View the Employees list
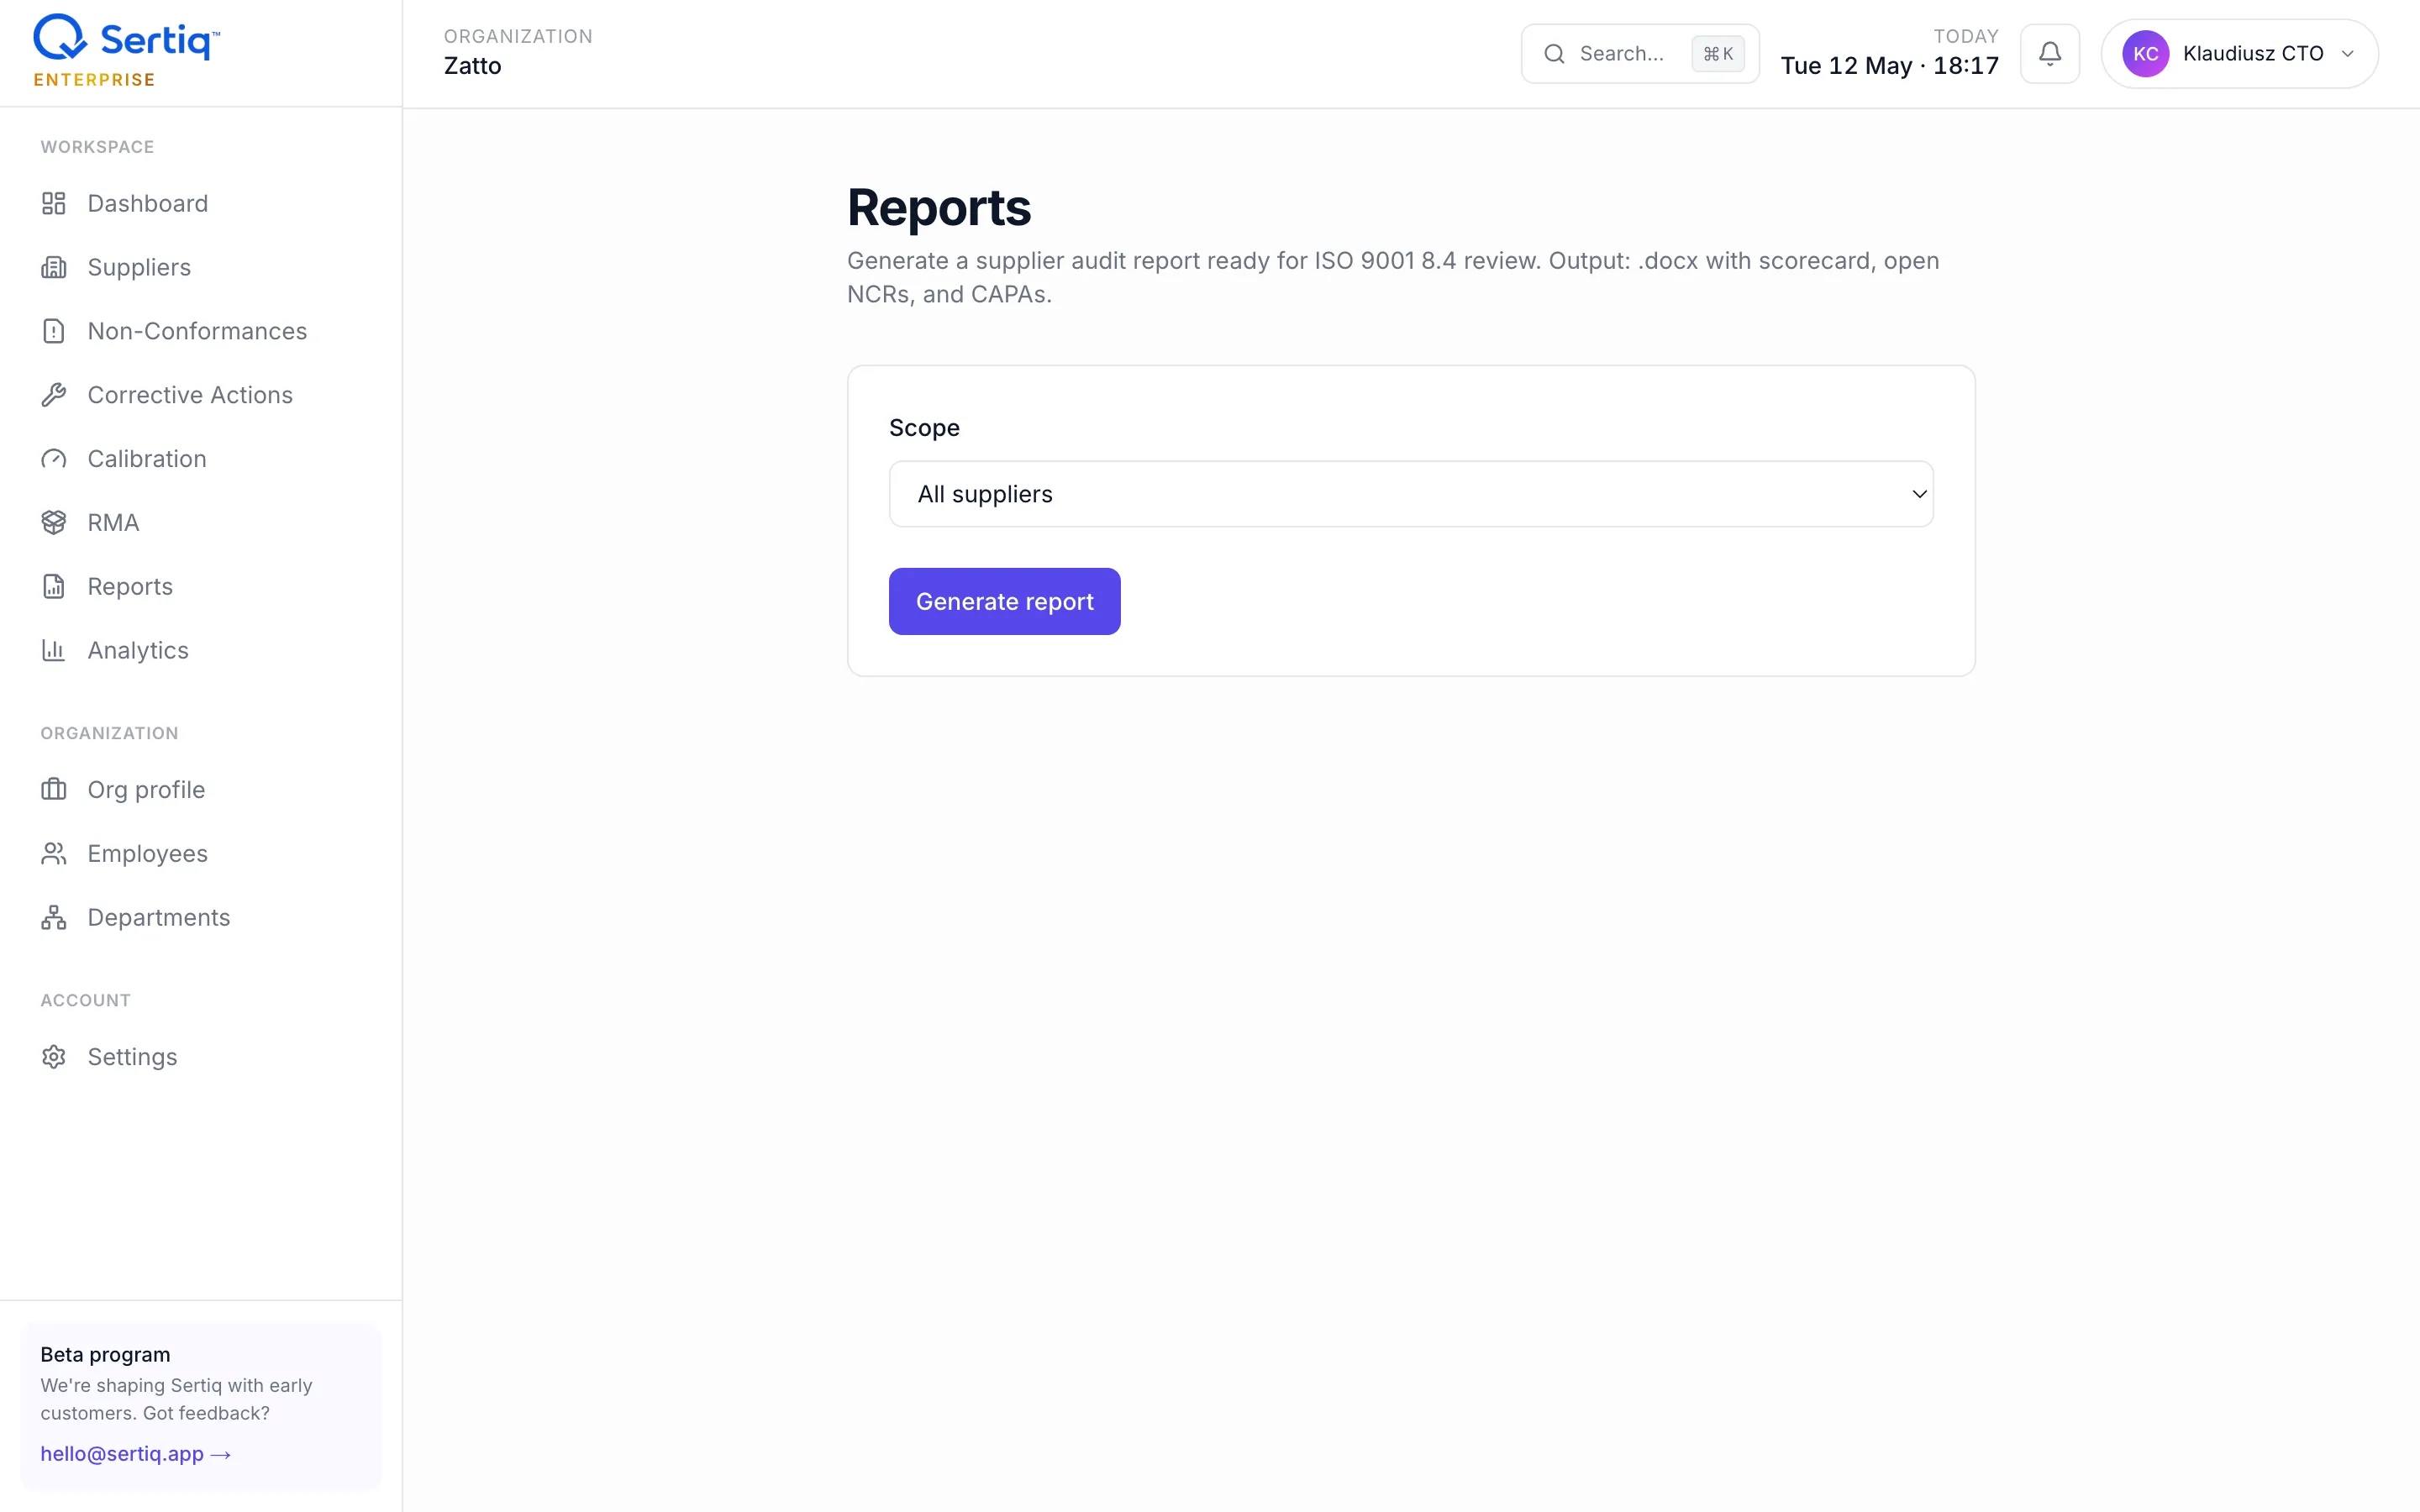 [x=201, y=853]
